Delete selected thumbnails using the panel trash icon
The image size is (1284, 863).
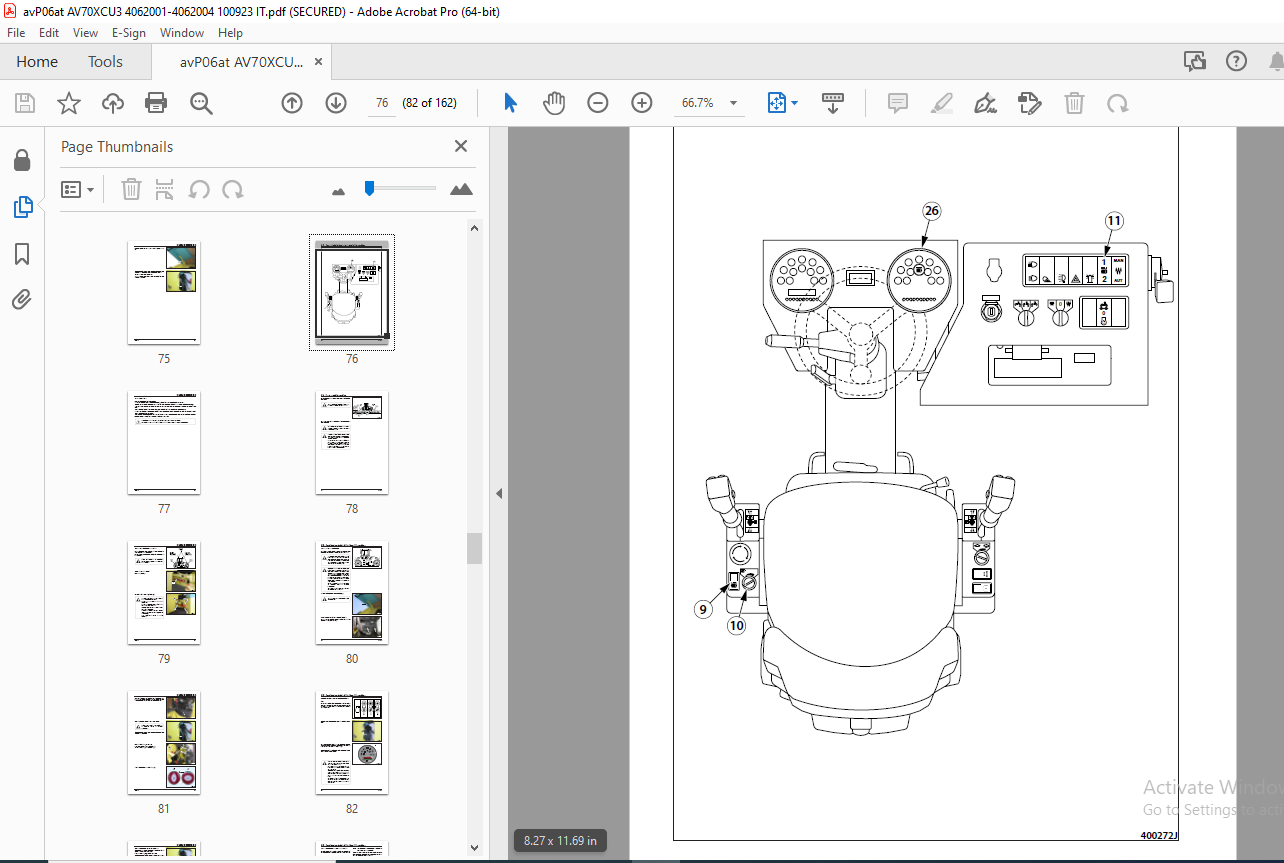(132, 189)
